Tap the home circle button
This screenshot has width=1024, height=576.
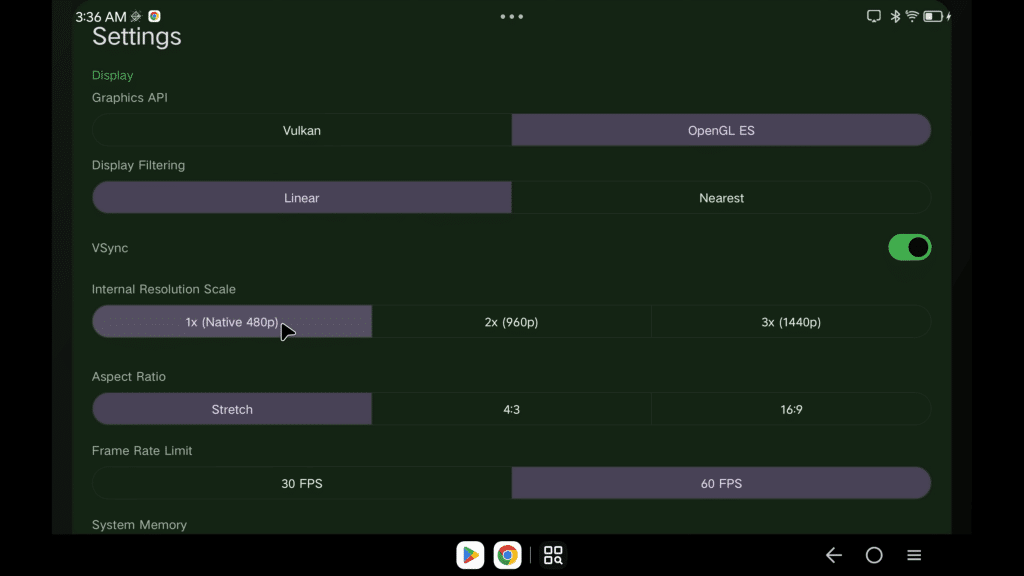click(x=874, y=555)
